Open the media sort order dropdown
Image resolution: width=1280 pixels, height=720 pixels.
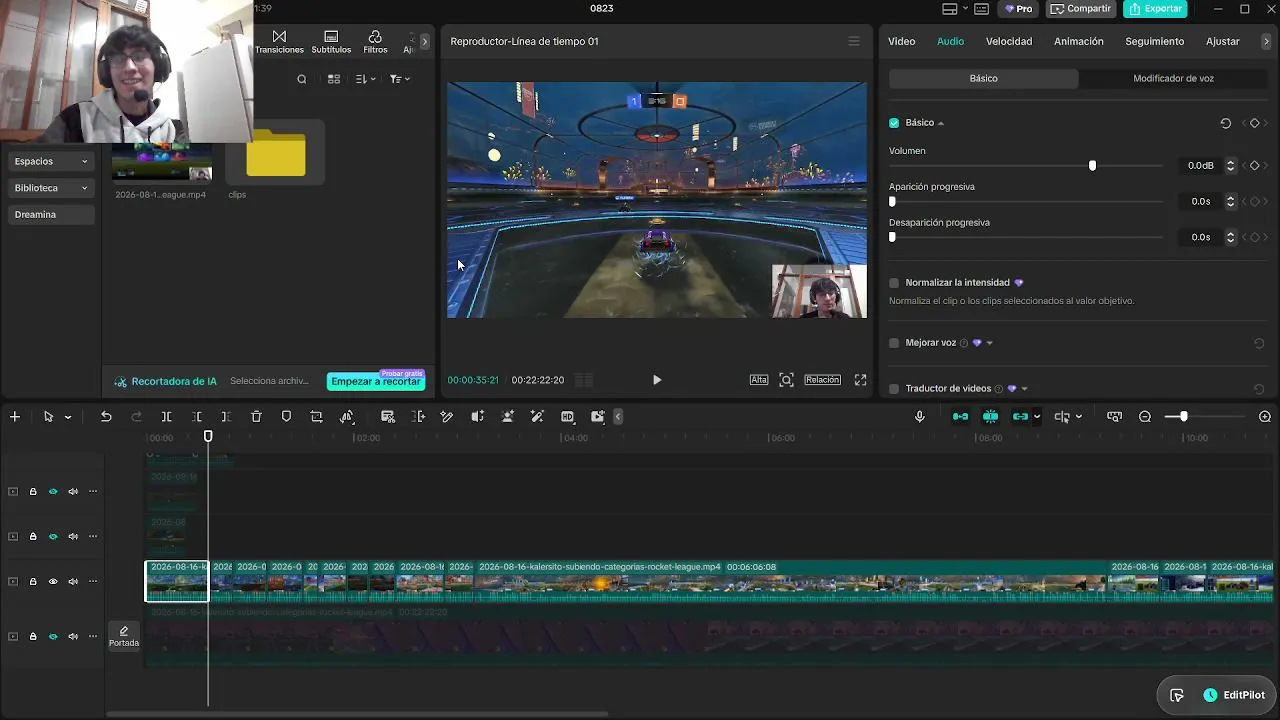pos(366,79)
